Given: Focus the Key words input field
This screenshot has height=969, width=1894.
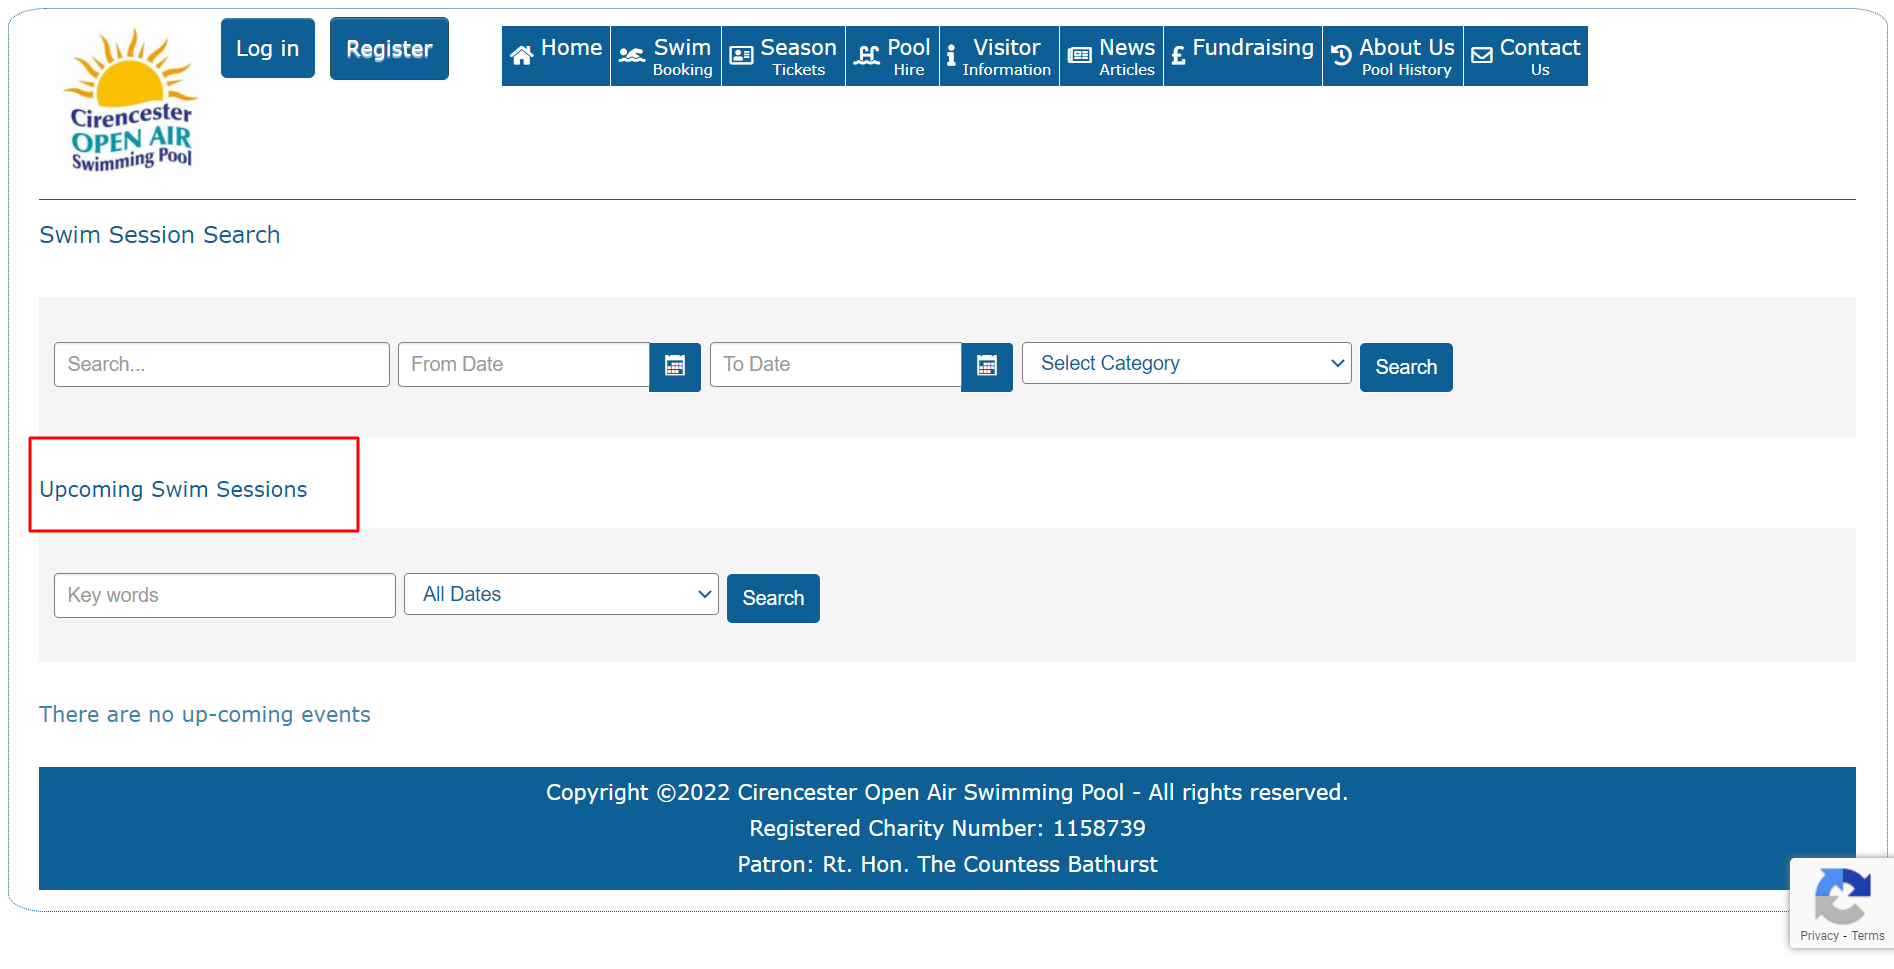Looking at the screenshot, I should (x=225, y=596).
